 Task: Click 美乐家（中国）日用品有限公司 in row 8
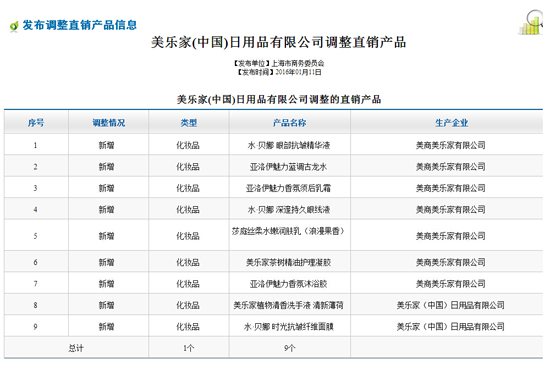451,305
